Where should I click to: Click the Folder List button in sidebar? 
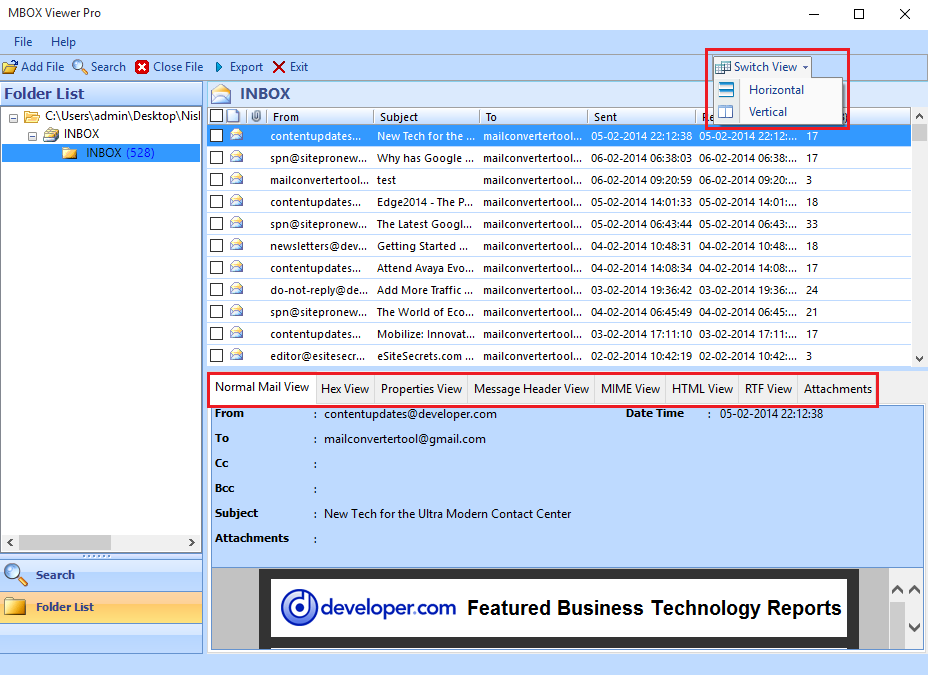pyautogui.click(x=65, y=607)
